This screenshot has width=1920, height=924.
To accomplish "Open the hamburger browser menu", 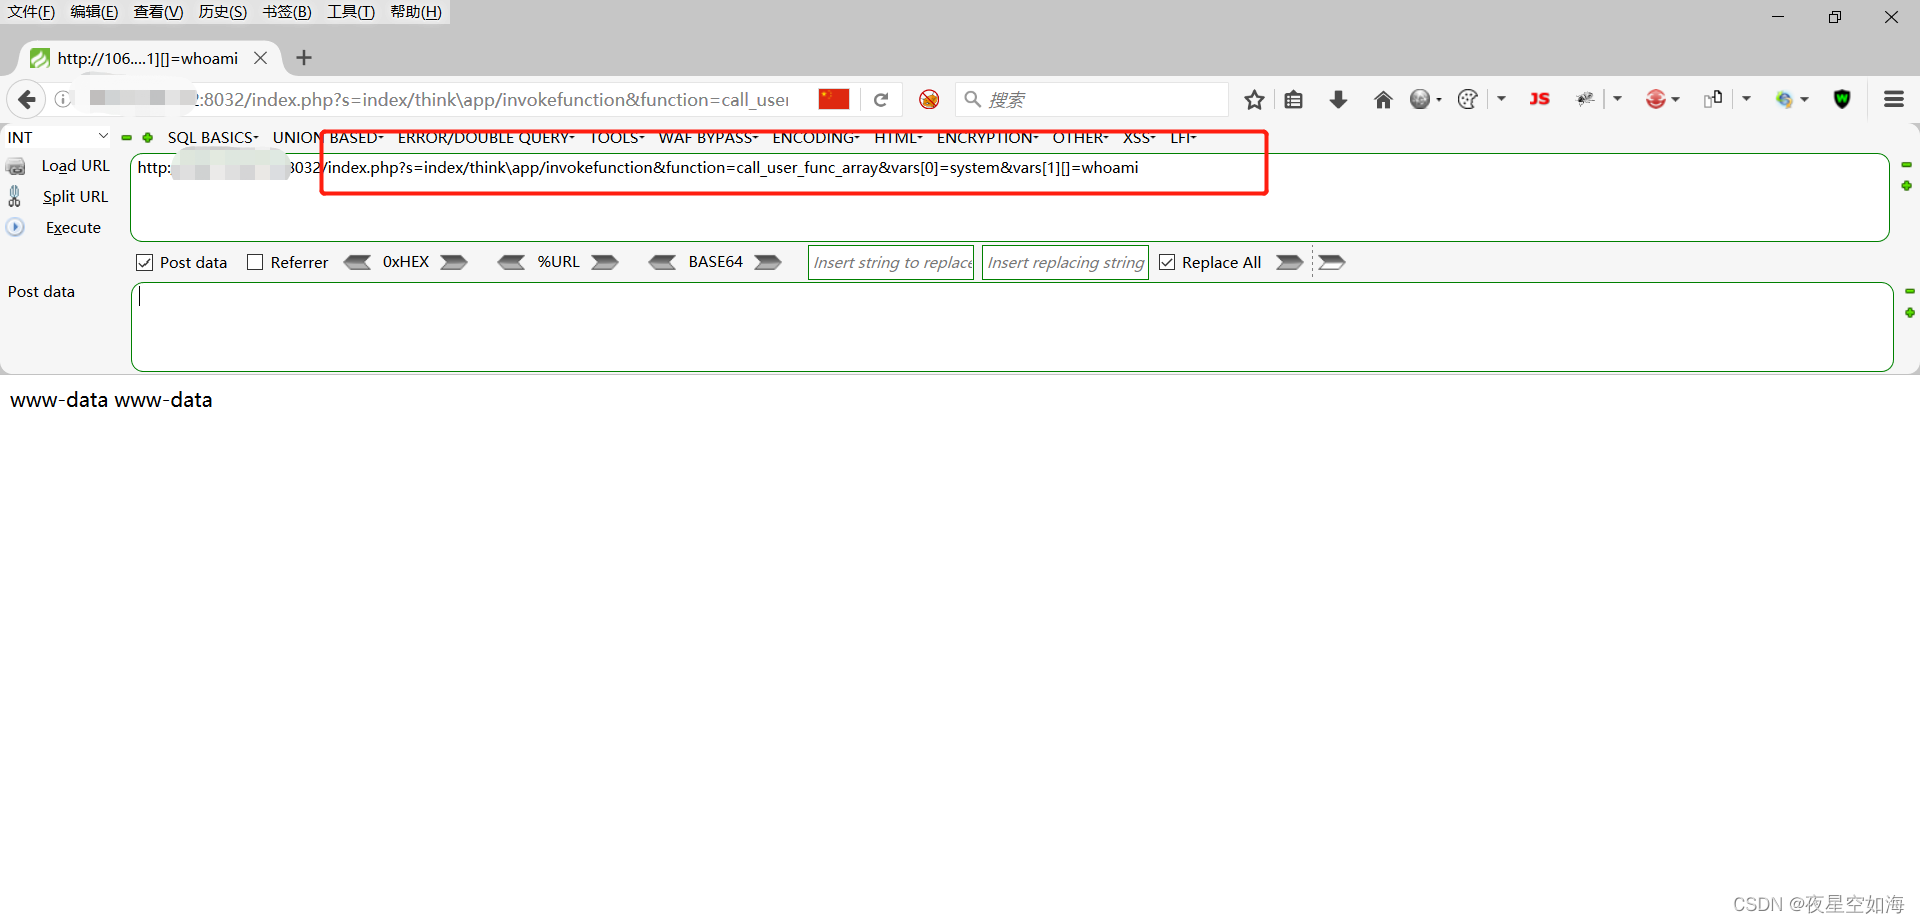I will [1893, 99].
